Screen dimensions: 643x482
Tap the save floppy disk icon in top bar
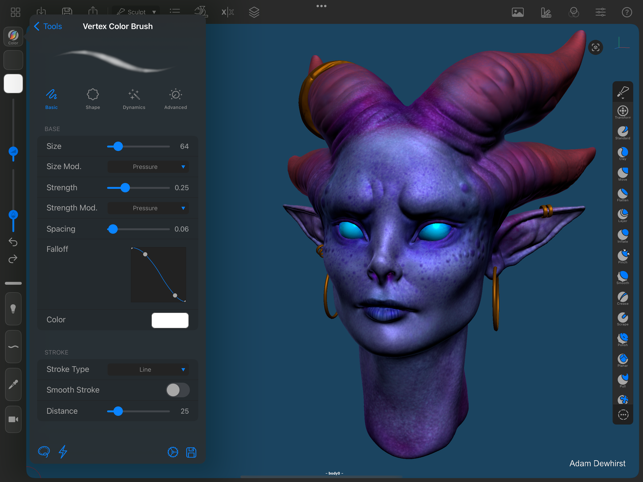click(x=67, y=11)
